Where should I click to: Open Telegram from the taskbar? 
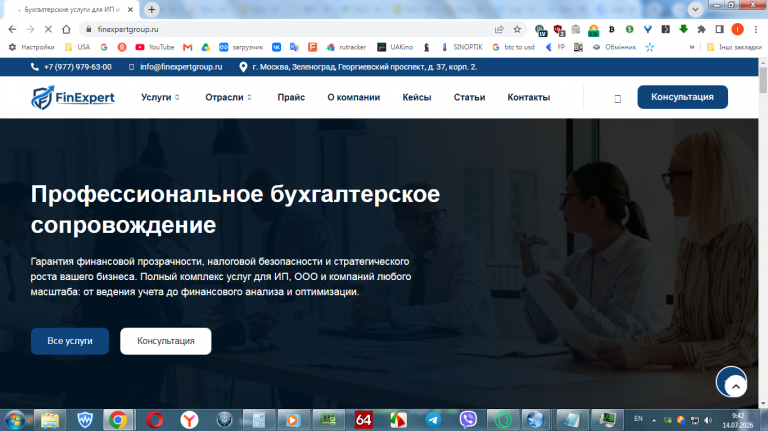click(433, 420)
